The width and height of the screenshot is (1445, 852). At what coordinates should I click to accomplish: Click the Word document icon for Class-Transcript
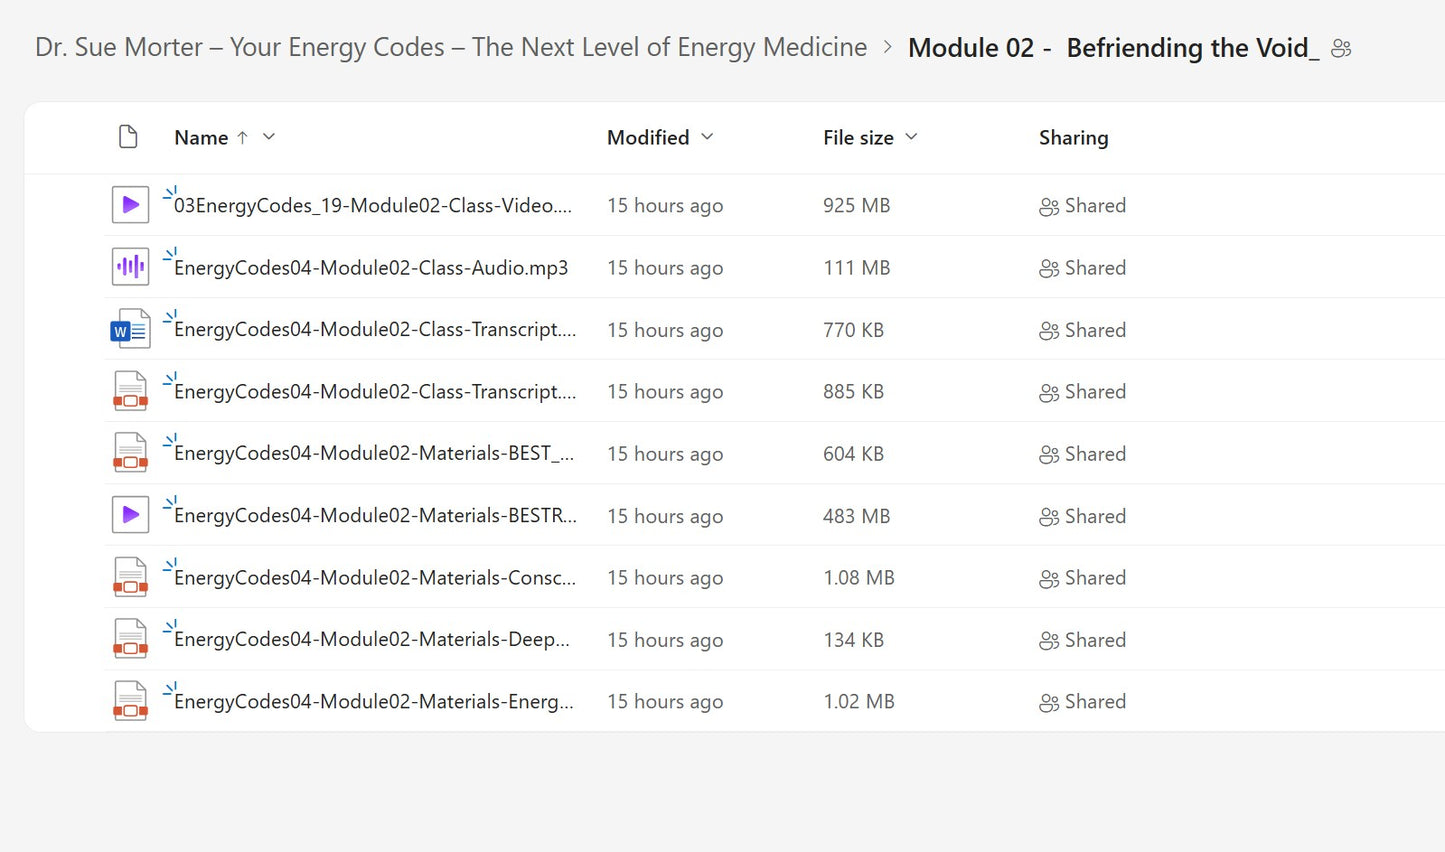click(x=130, y=329)
